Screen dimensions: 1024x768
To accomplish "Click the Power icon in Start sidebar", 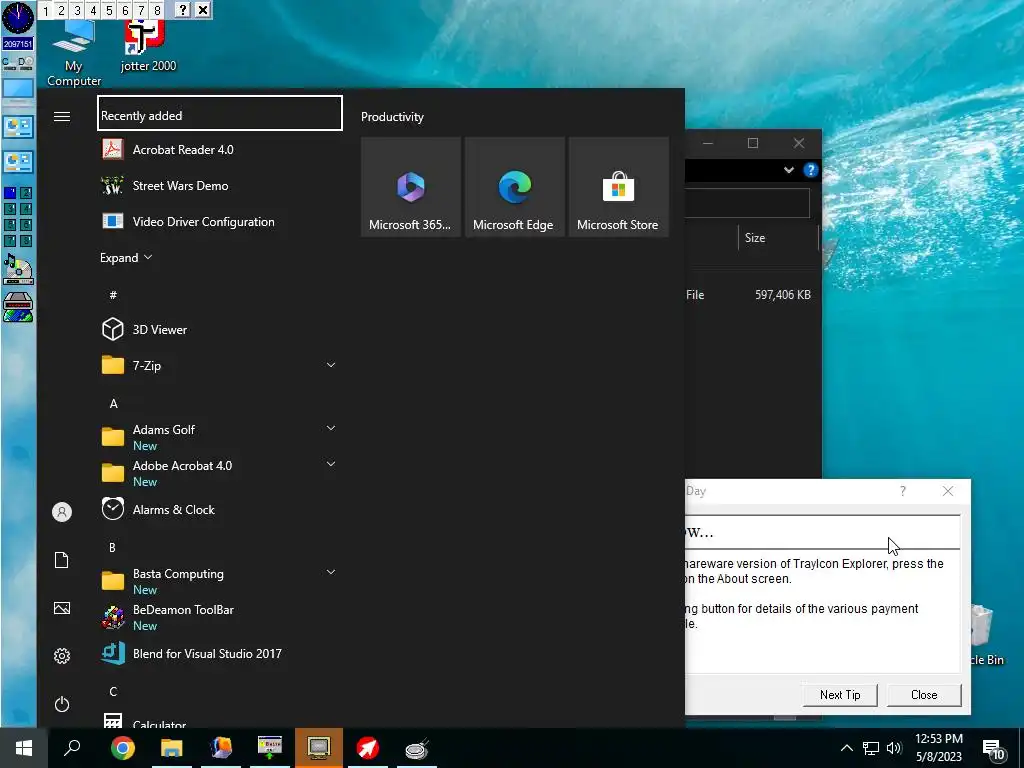I will pyautogui.click(x=62, y=704).
